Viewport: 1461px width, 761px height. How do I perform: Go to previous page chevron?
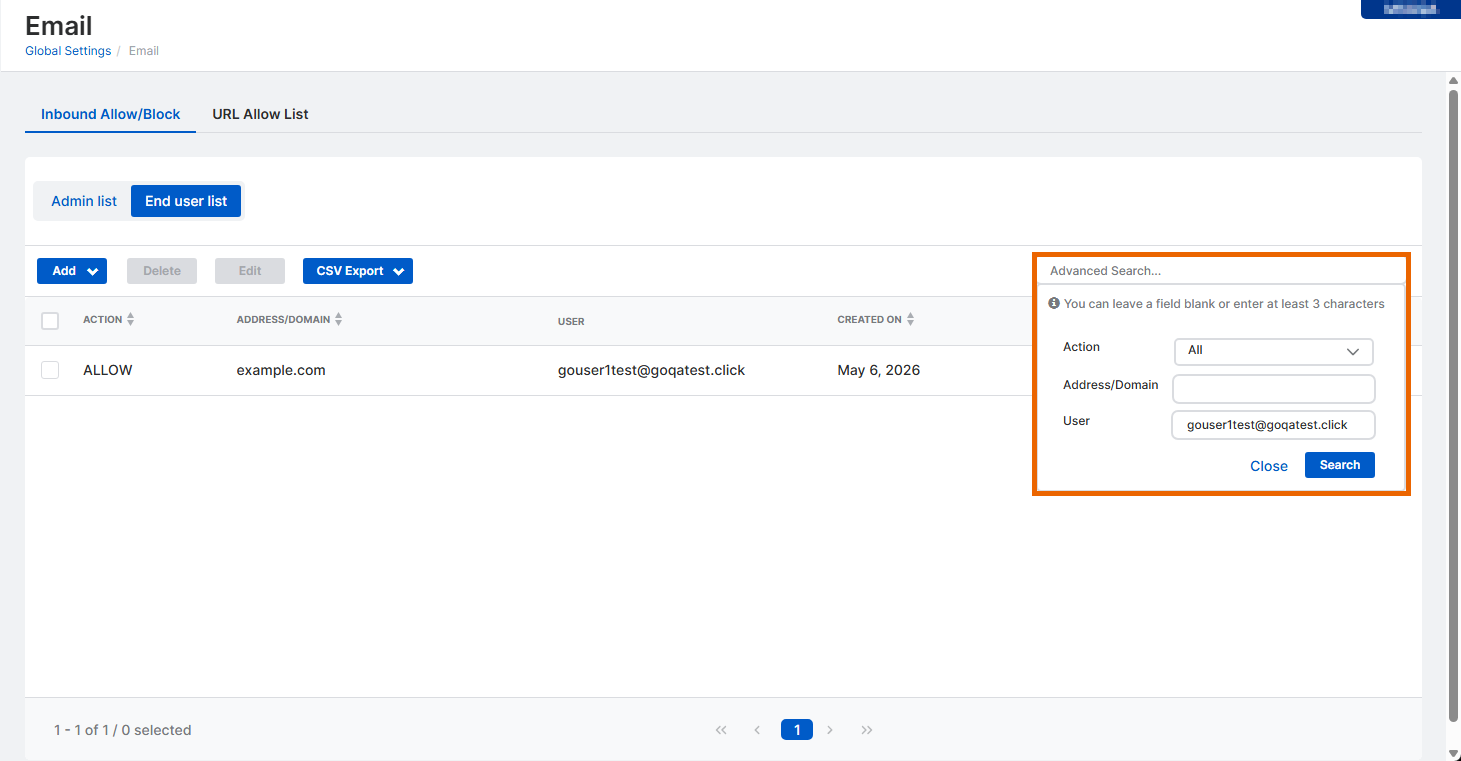click(757, 730)
